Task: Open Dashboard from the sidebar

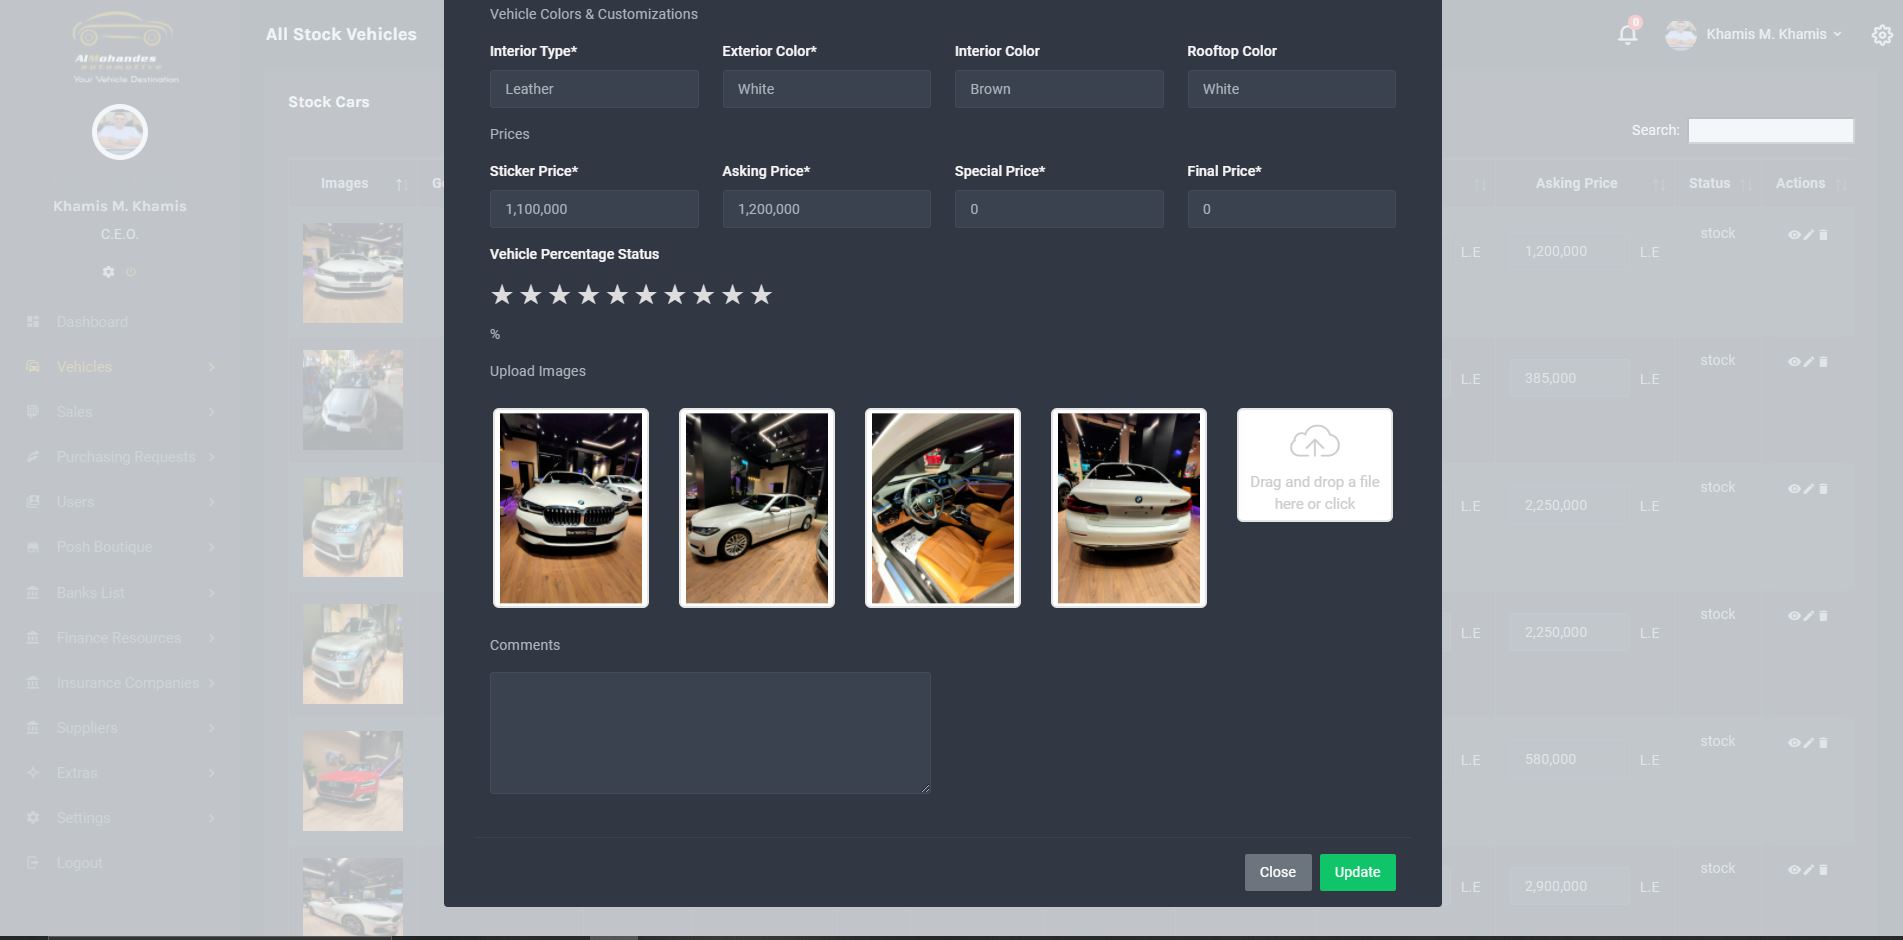Action: 92,322
